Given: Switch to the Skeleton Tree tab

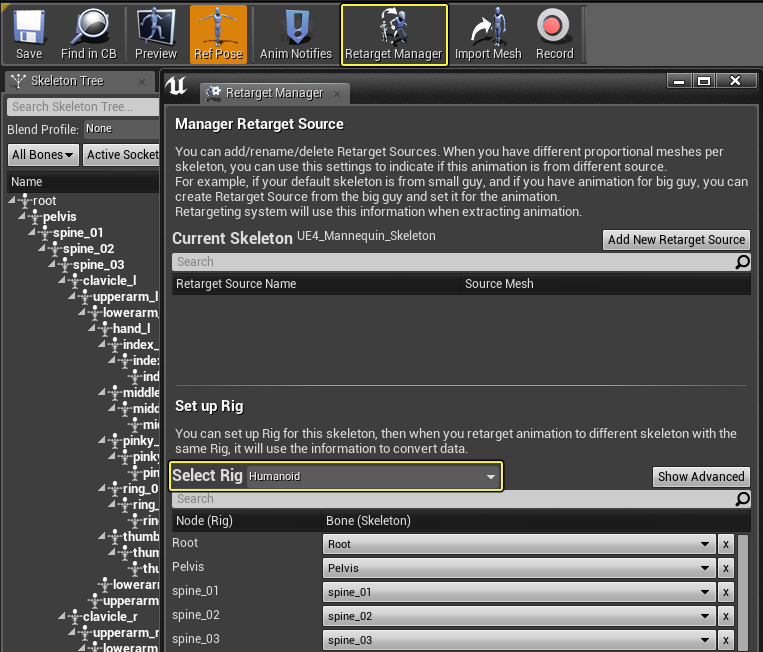Looking at the screenshot, I should pos(69,81).
